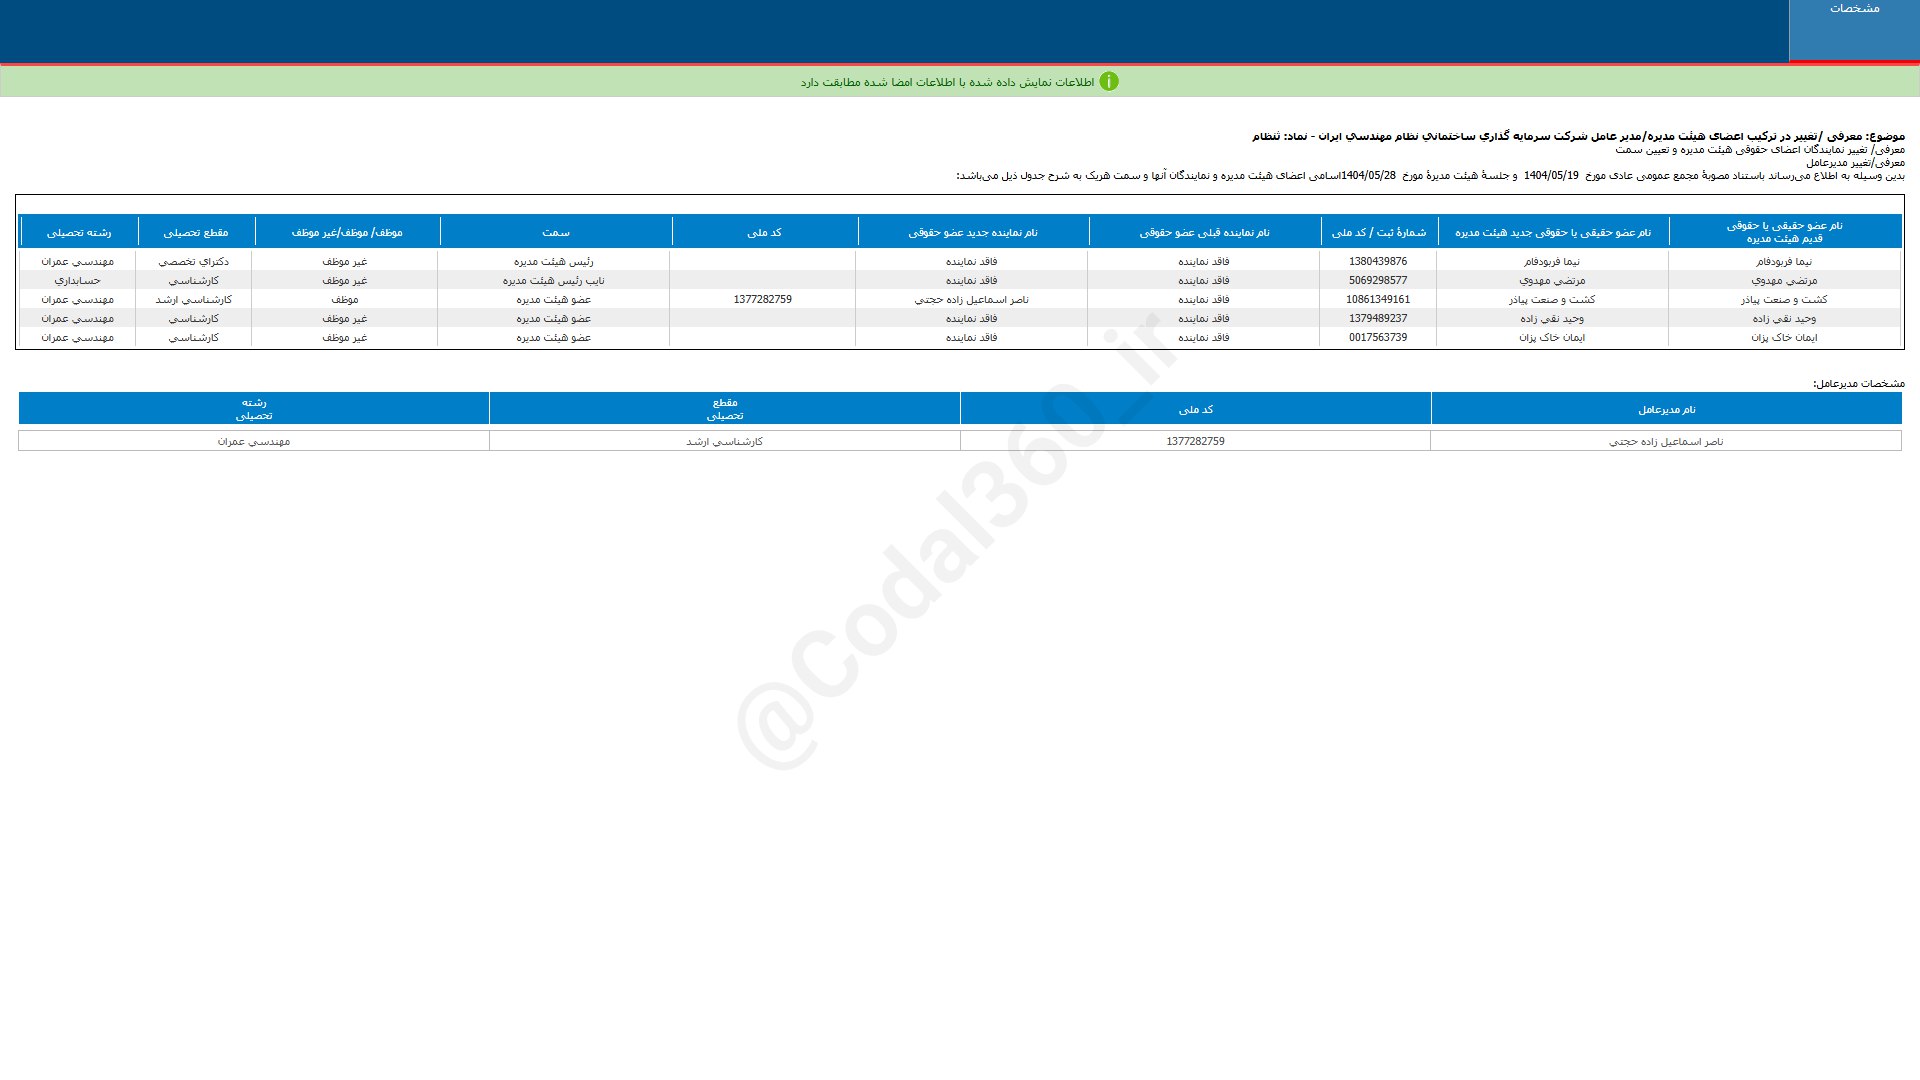Click the position رئیس هیئت مدیره
The image size is (1920, 1080).
click(554, 262)
